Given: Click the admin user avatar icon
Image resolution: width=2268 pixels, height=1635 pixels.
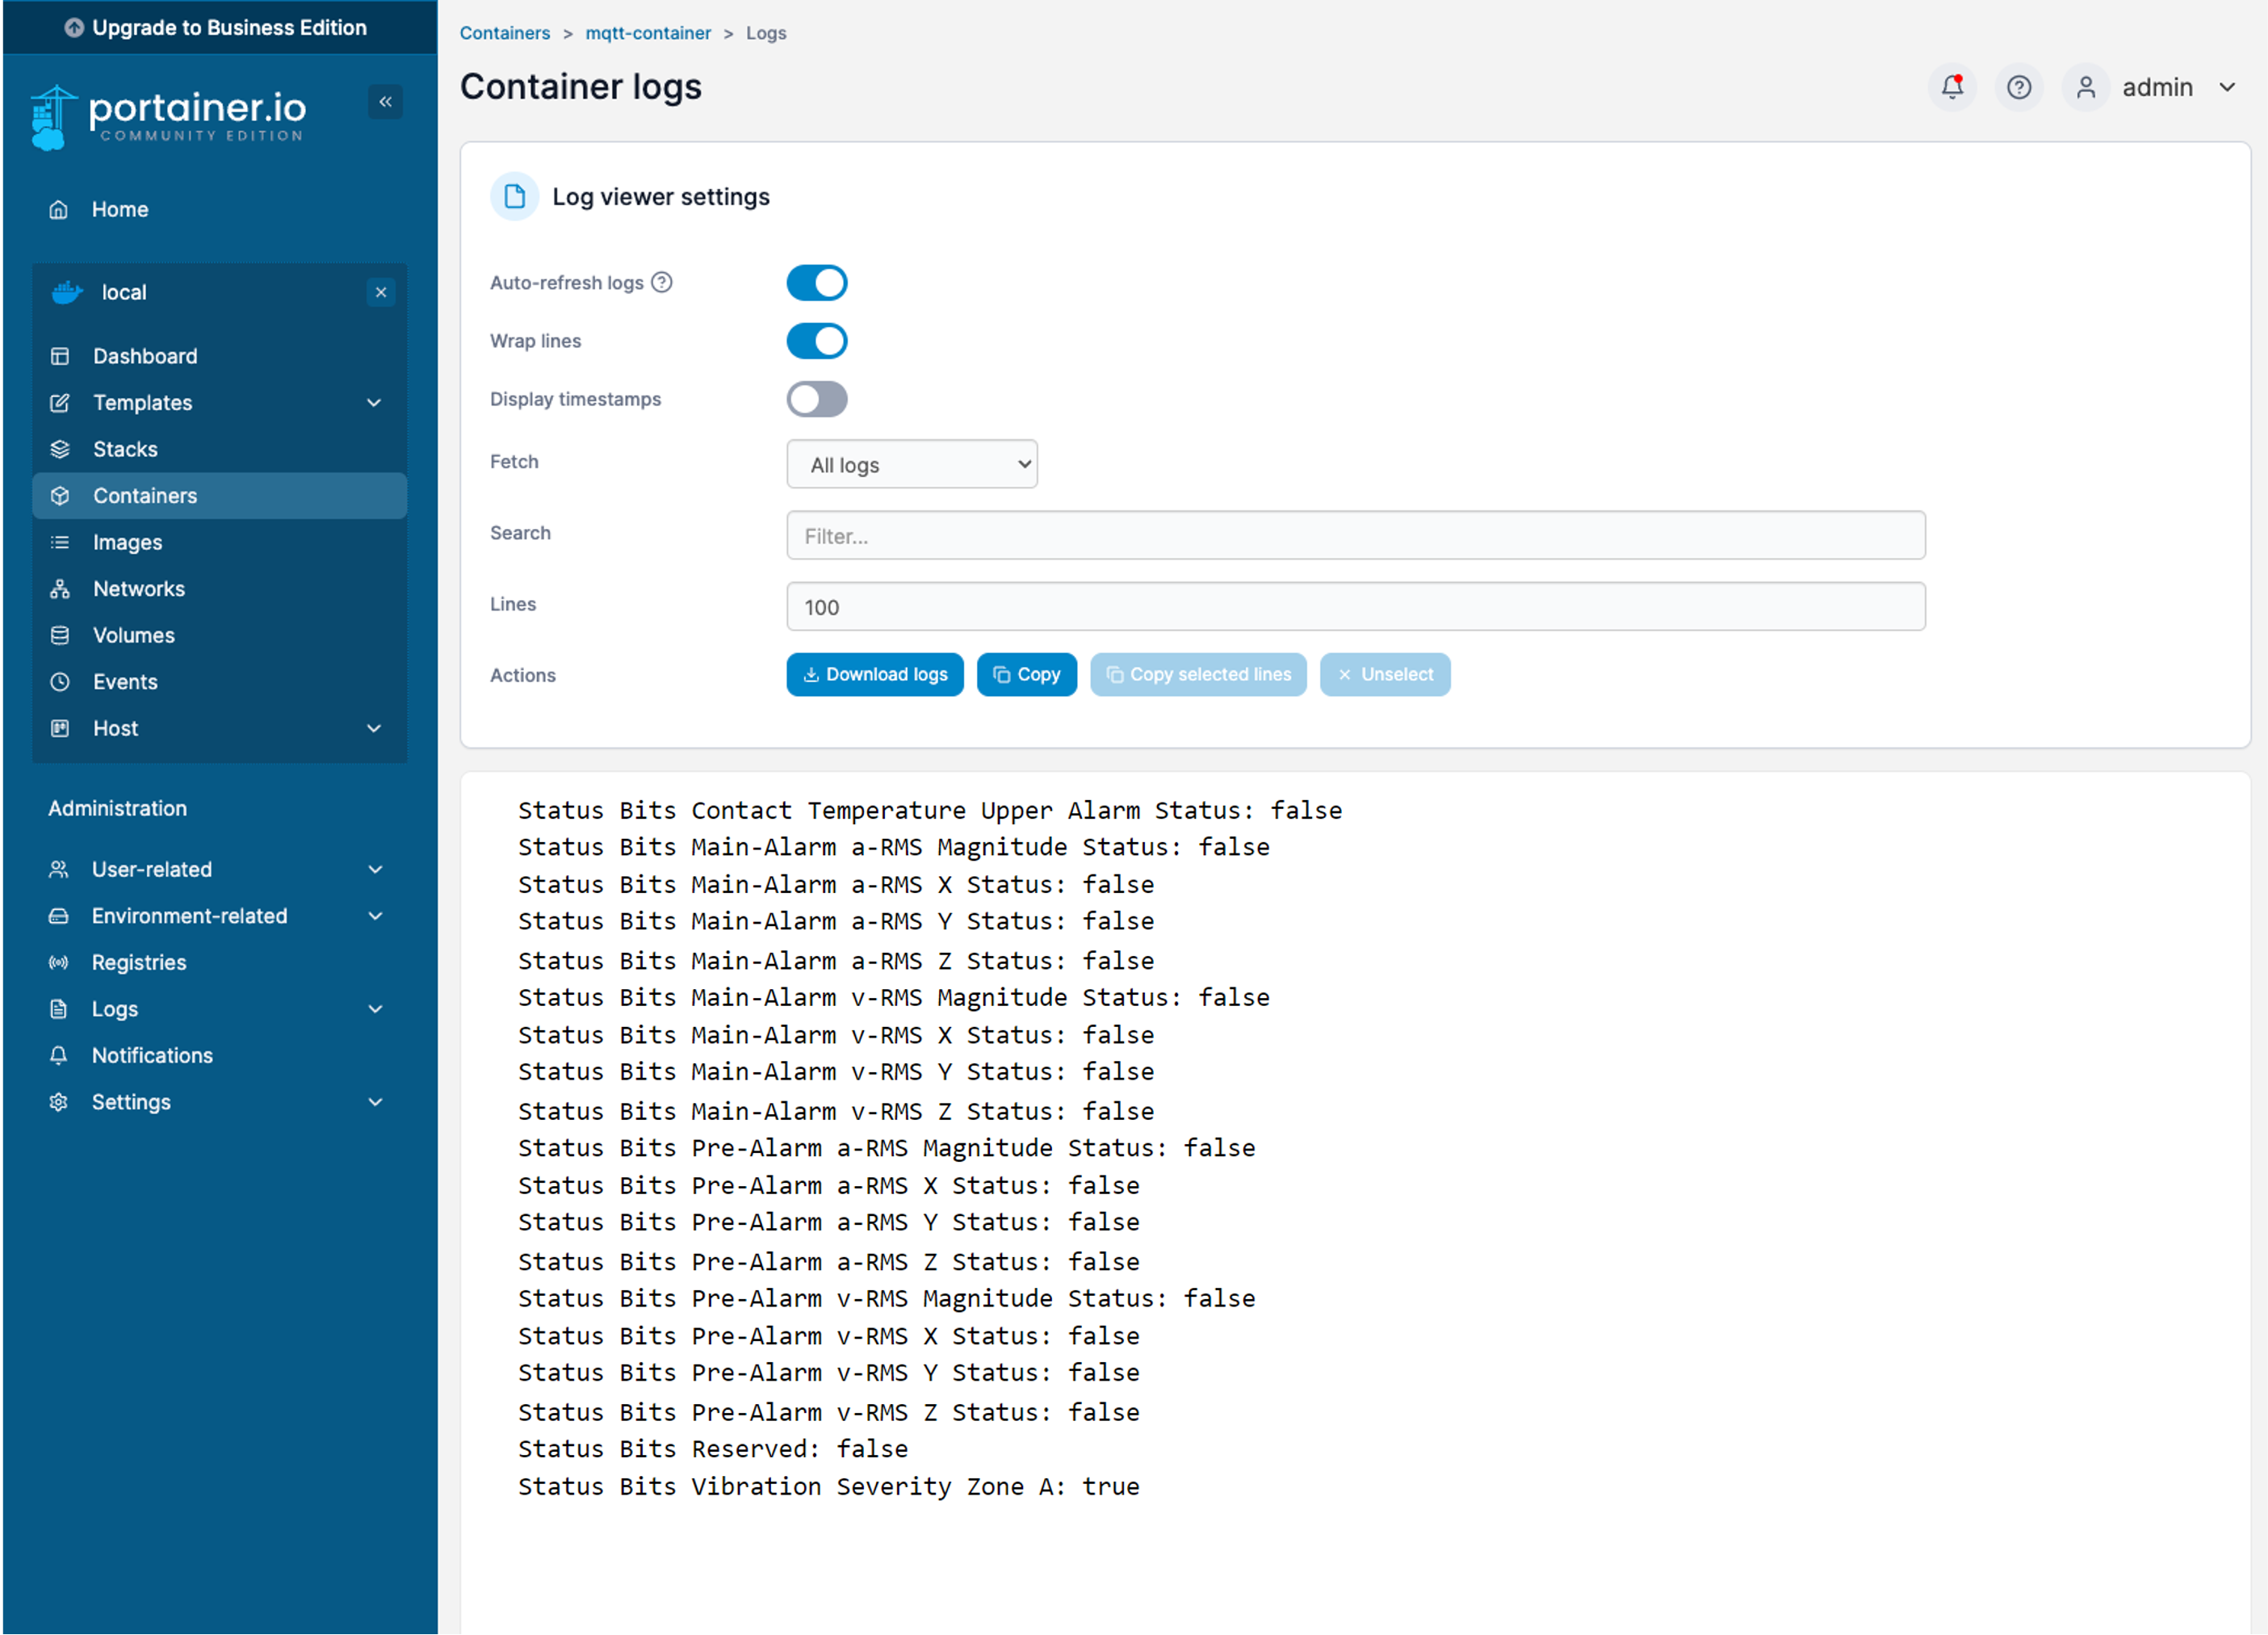Looking at the screenshot, I should coord(2085,87).
